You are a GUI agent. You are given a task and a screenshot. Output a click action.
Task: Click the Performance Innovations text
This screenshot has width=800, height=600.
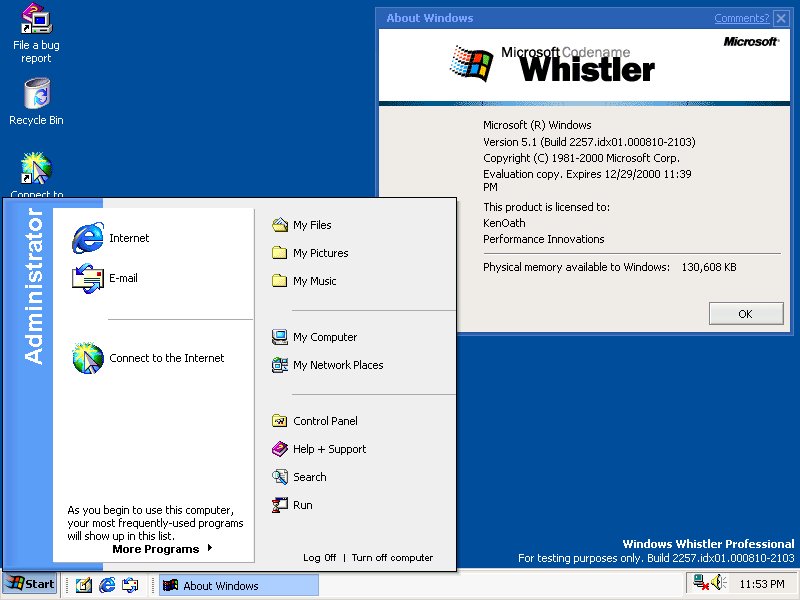pos(543,239)
